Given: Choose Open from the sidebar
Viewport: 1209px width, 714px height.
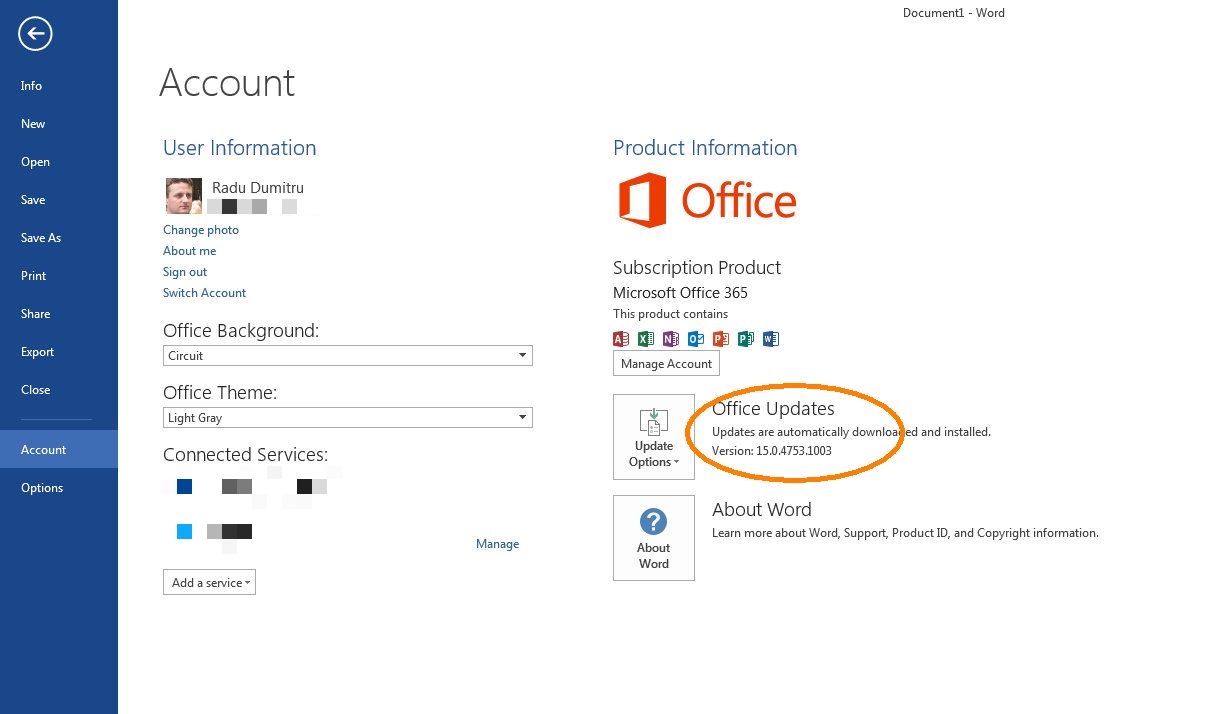Looking at the screenshot, I should coord(59,162).
